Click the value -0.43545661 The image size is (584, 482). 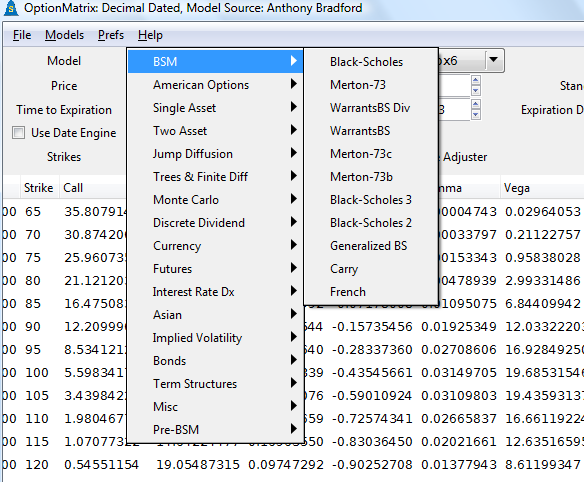pyautogui.click(x=372, y=372)
